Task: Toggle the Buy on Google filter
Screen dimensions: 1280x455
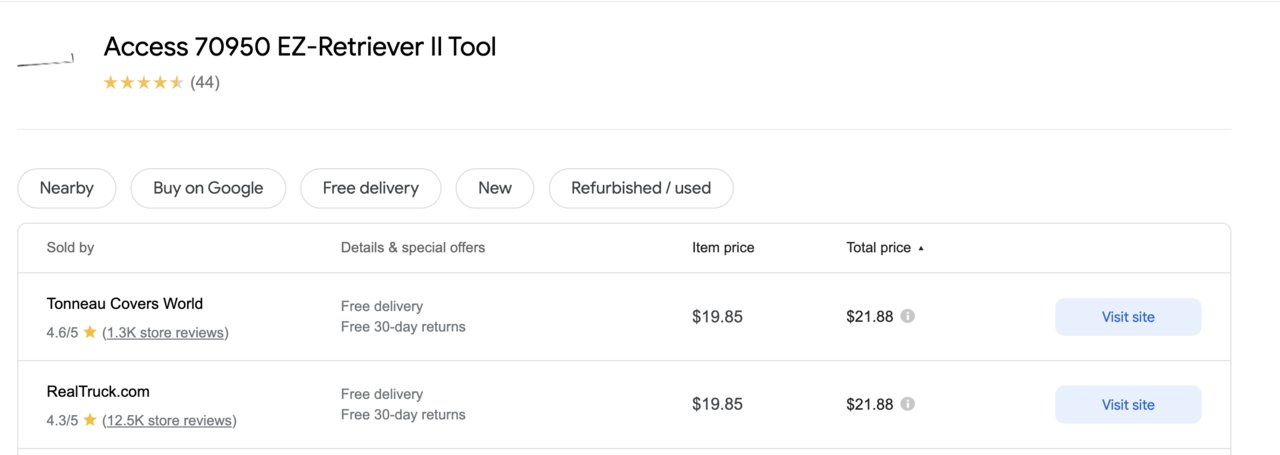Action: pyautogui.click(x=208, y=188)
